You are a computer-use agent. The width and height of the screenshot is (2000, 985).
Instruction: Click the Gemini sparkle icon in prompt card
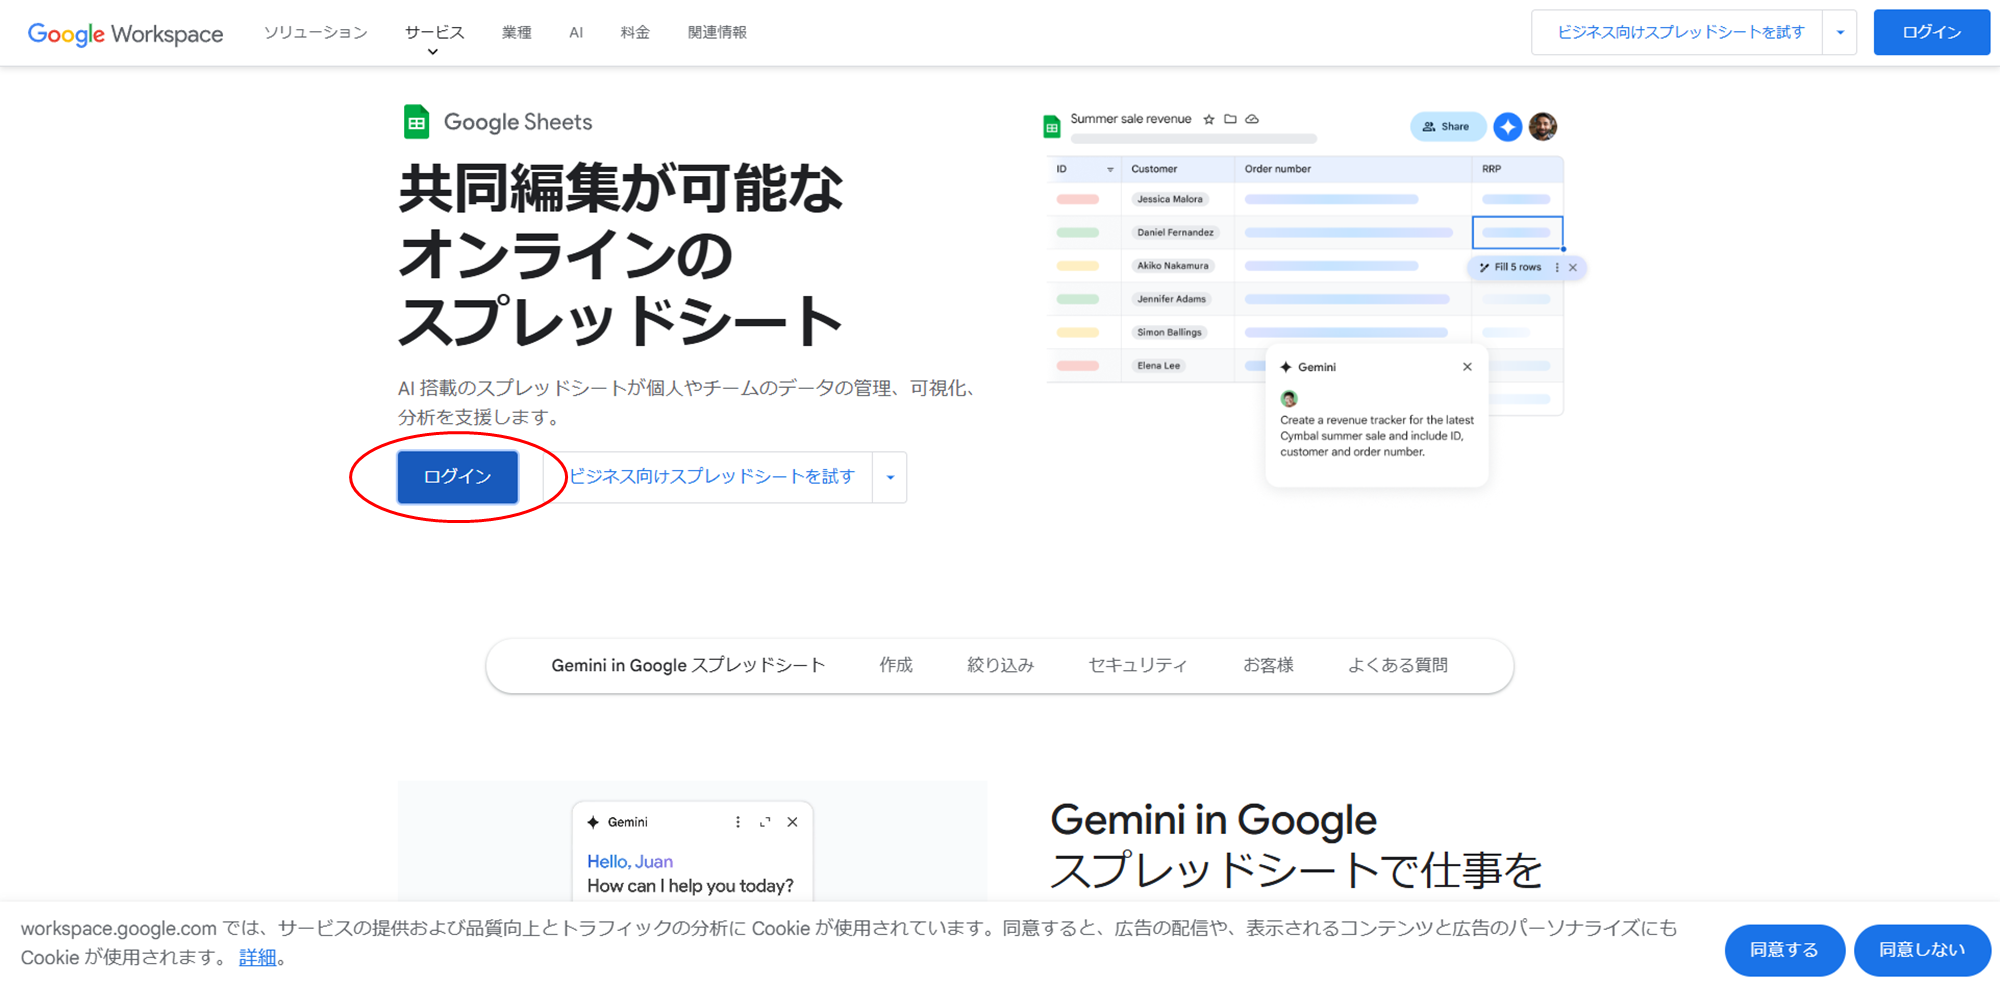[1286, 367]
